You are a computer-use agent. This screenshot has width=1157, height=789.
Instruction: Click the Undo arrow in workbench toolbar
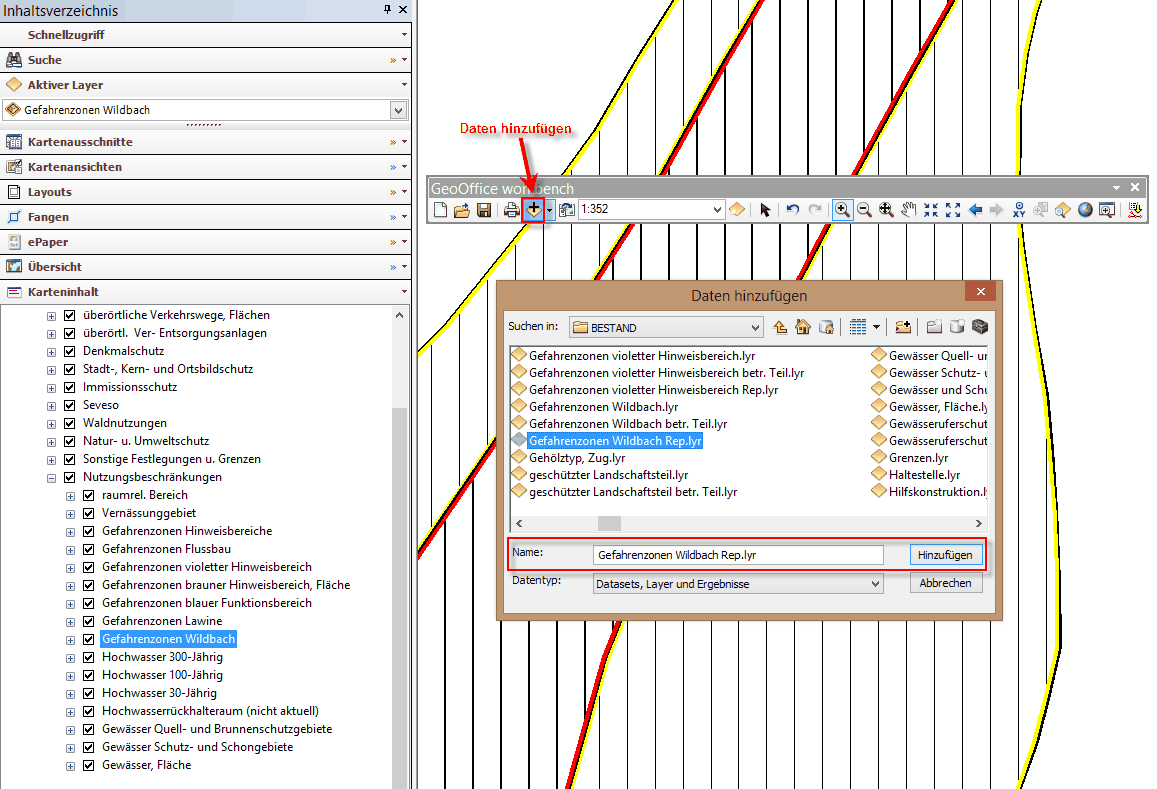(x=792, y=210)
